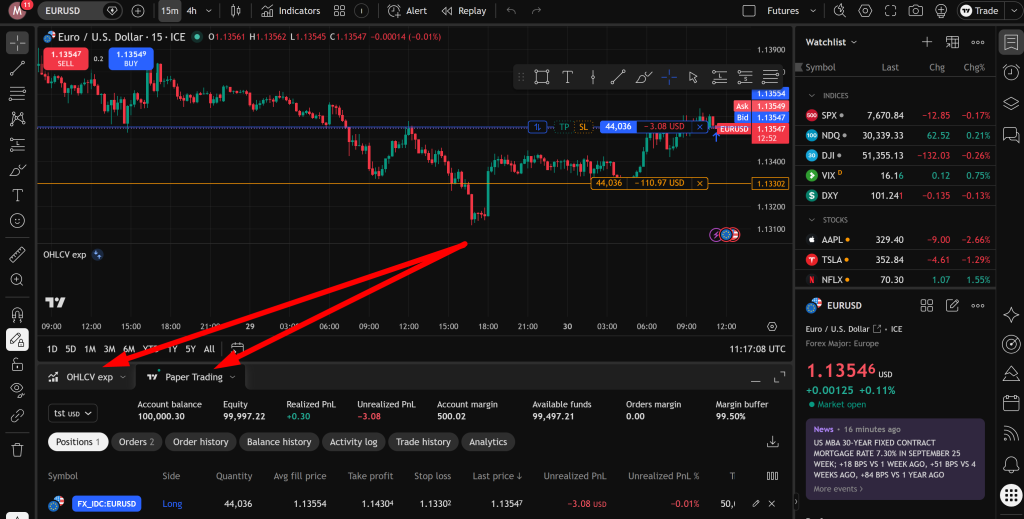This screenshot has height=519, width=1024.
Task: Open the economic calendar sidebar icon
Action: pos(1011,402)
